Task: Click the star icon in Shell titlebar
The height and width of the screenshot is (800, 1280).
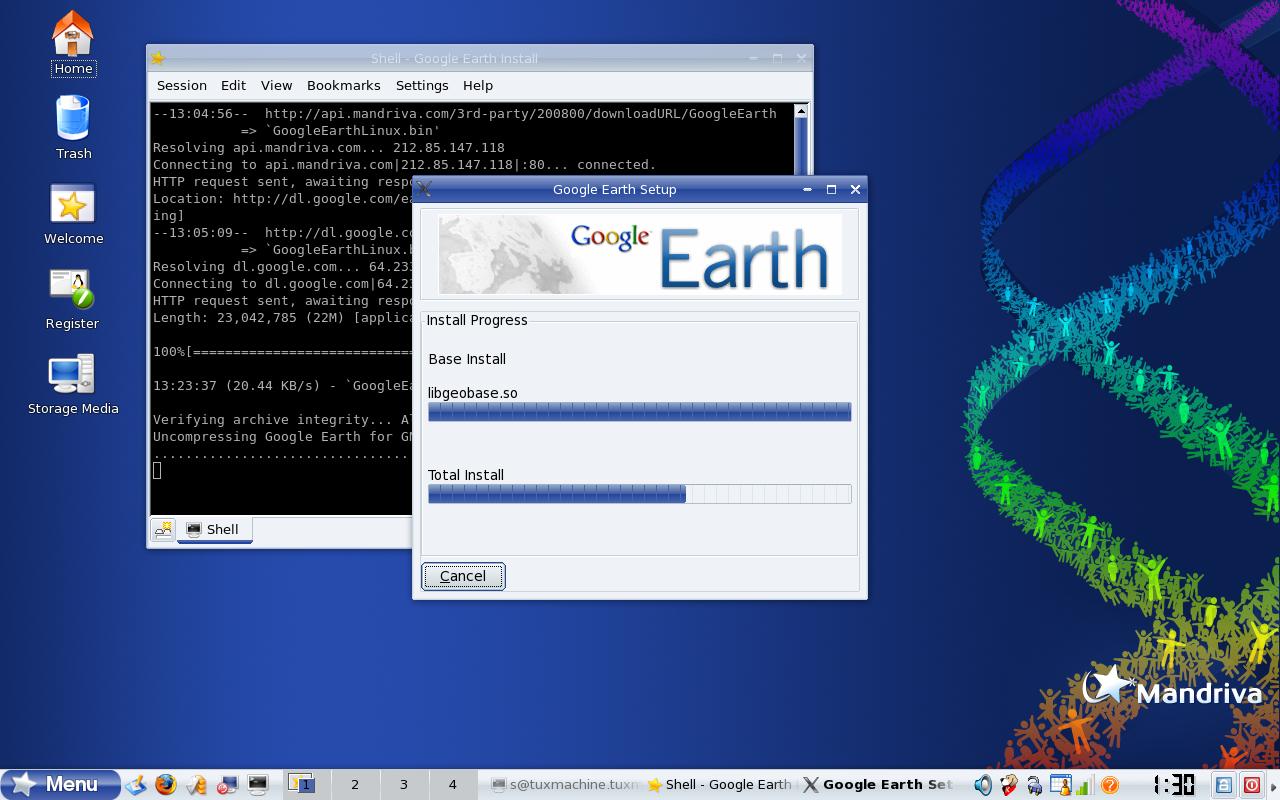Action: (x=158, y=58)
